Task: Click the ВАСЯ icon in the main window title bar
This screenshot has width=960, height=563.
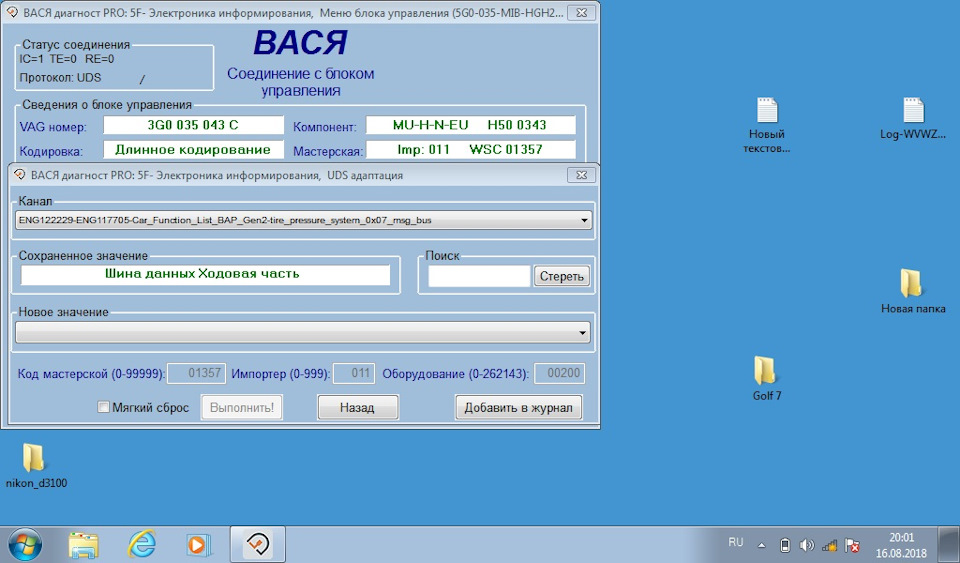Action: (12, 12)
